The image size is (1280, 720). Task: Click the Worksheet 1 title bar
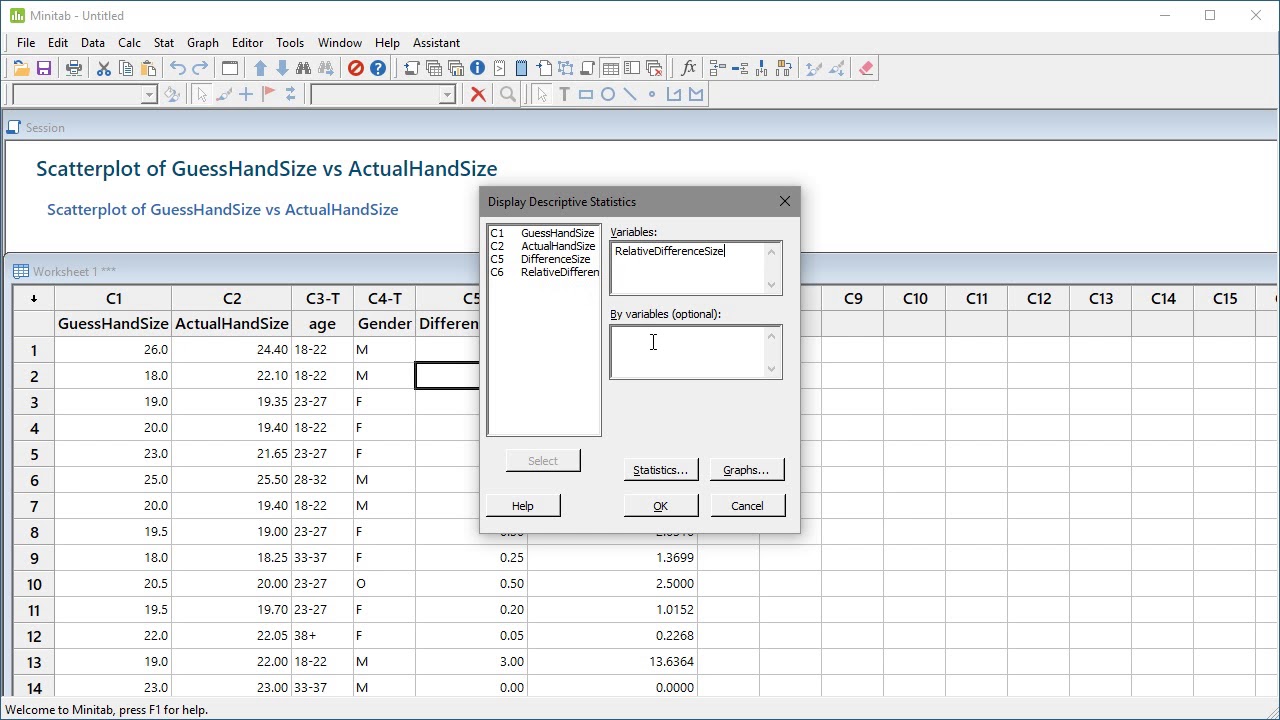pyautogui.click(x=74, y=272)
